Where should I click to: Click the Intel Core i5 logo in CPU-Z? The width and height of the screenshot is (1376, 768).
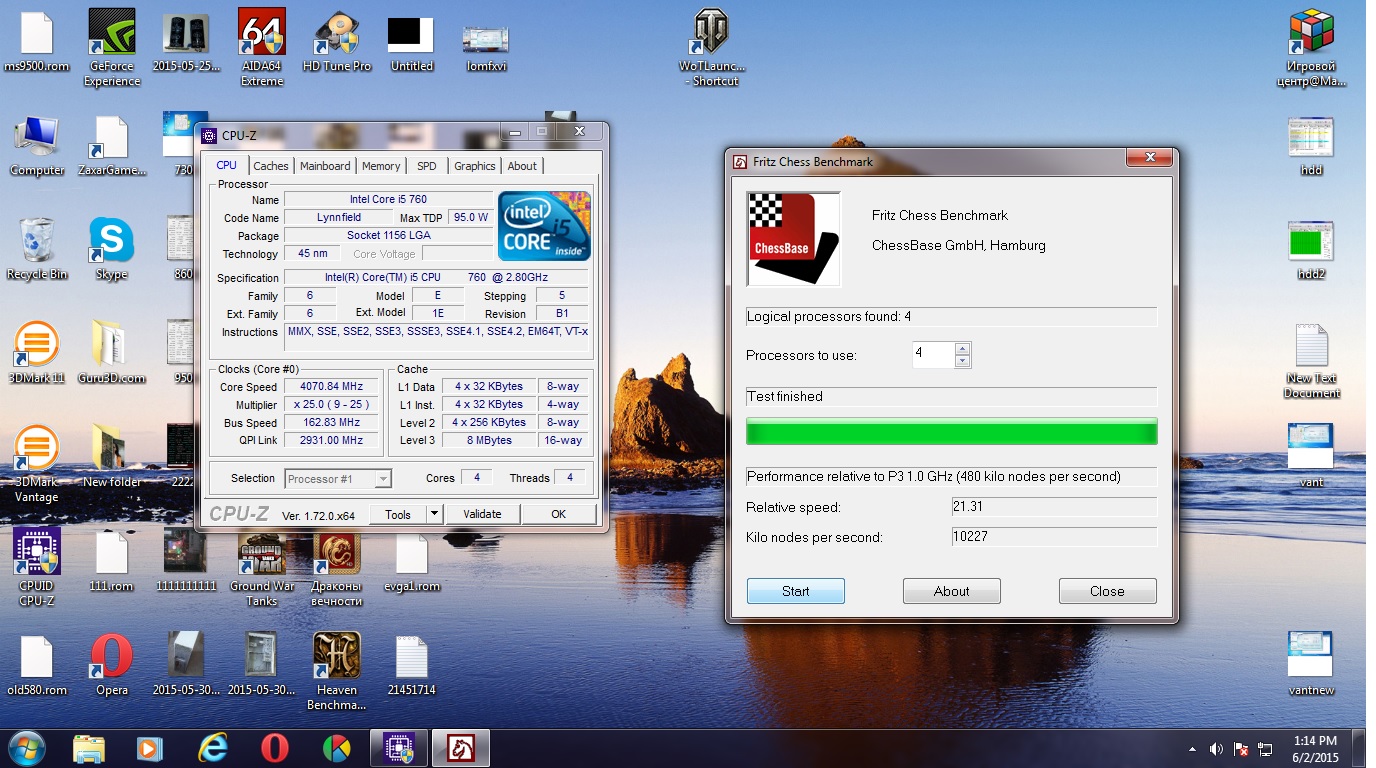point(545,226)
